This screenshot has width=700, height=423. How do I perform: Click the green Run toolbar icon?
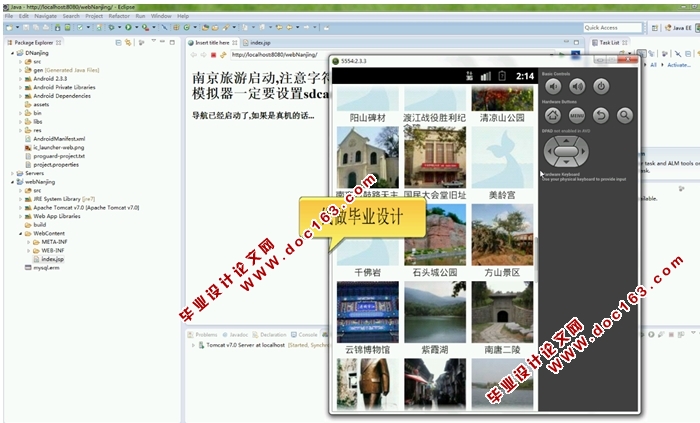(128, 28)
